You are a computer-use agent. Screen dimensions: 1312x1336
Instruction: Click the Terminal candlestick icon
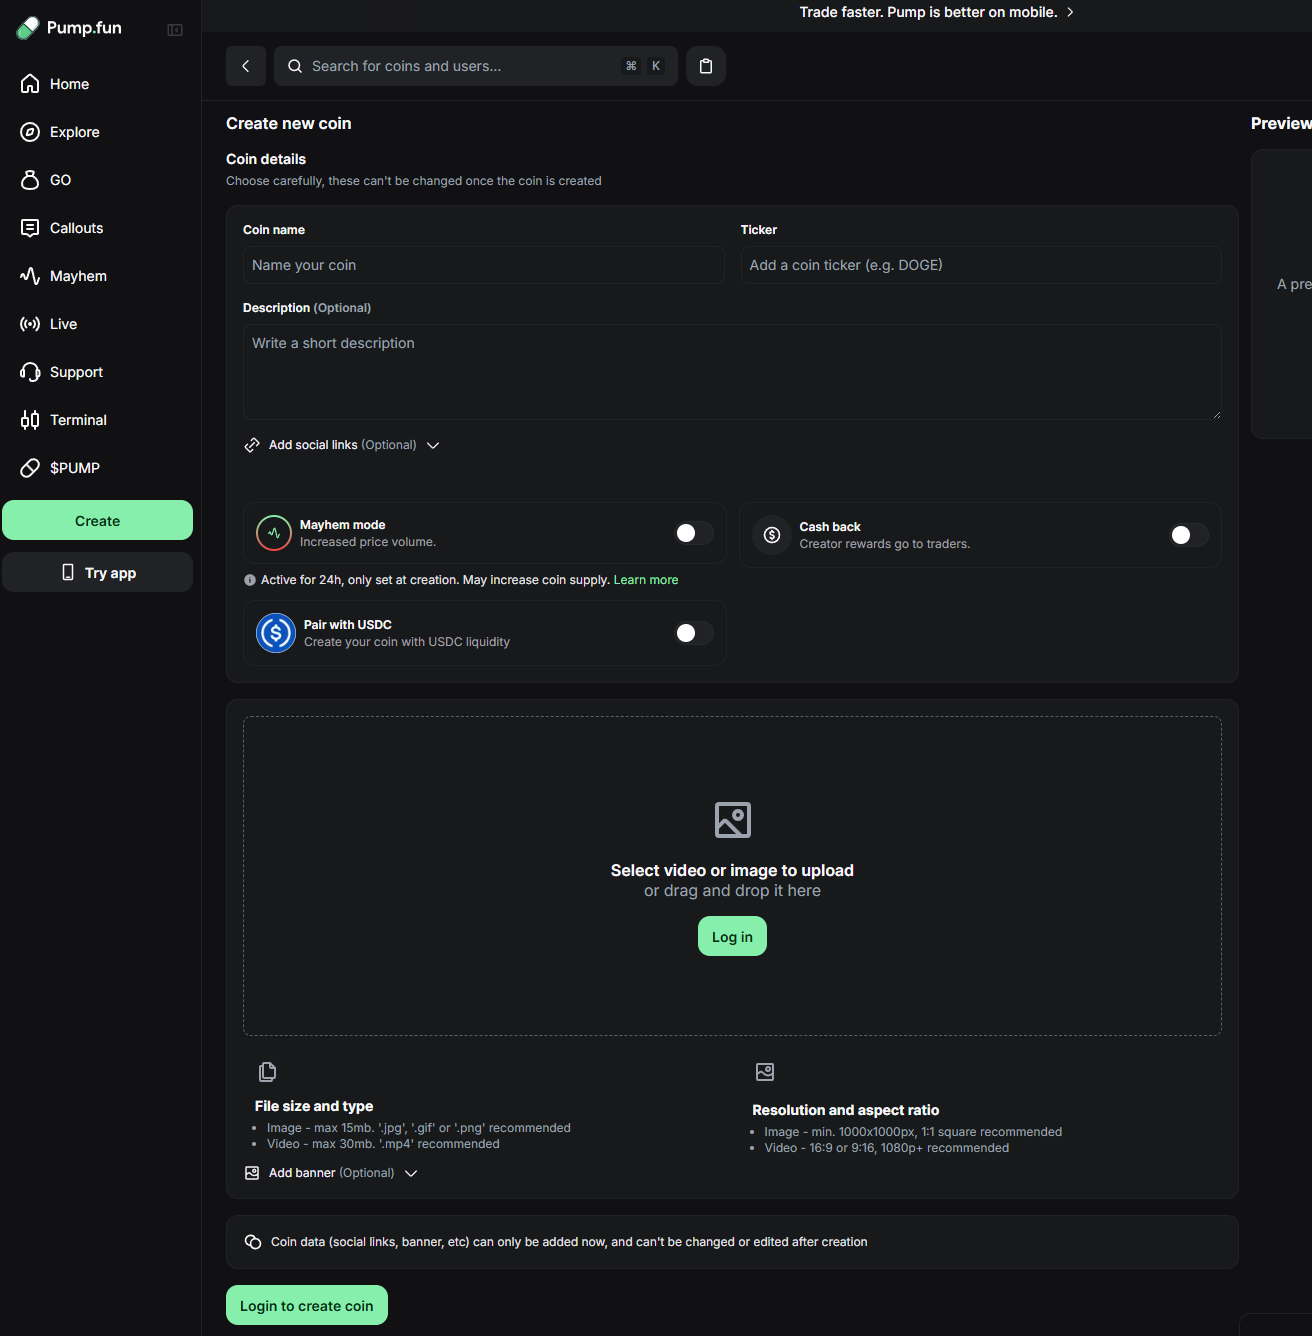(x=30, y=420)
